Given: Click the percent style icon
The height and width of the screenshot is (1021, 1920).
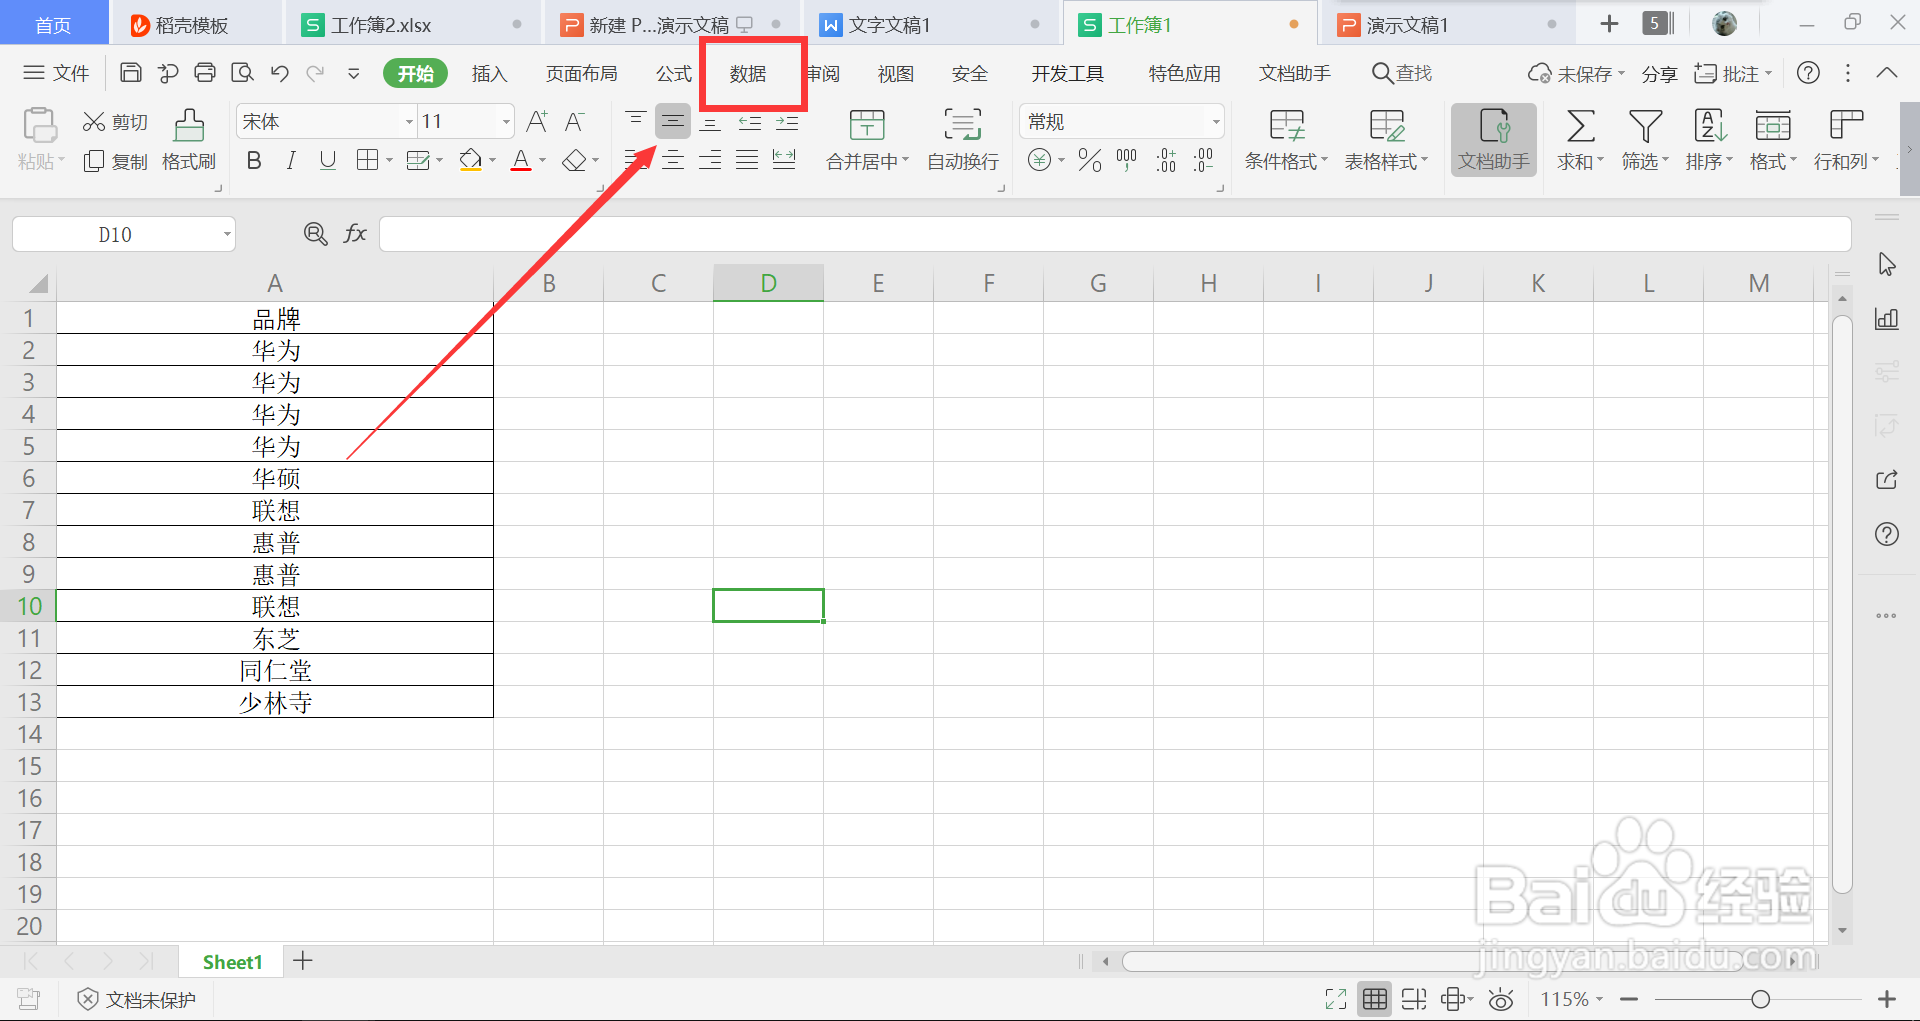Looking at the screenshot, I should click(x=1090, y=160).
